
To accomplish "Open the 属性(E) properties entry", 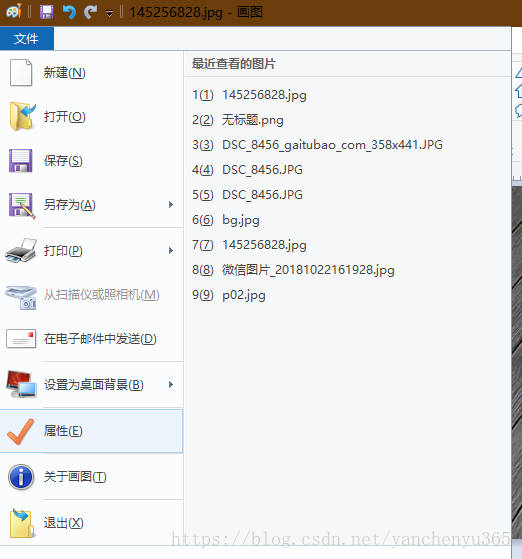I will point(91,431).
